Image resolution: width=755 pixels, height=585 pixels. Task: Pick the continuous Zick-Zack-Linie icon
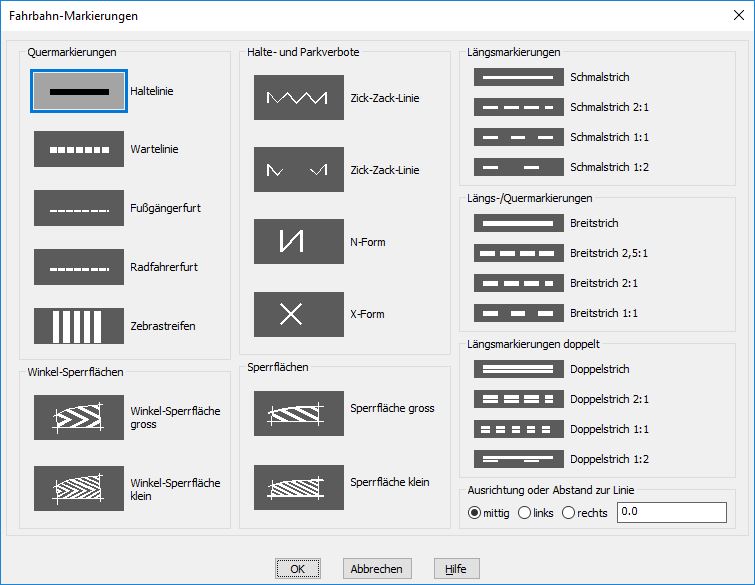click(299, 97)
